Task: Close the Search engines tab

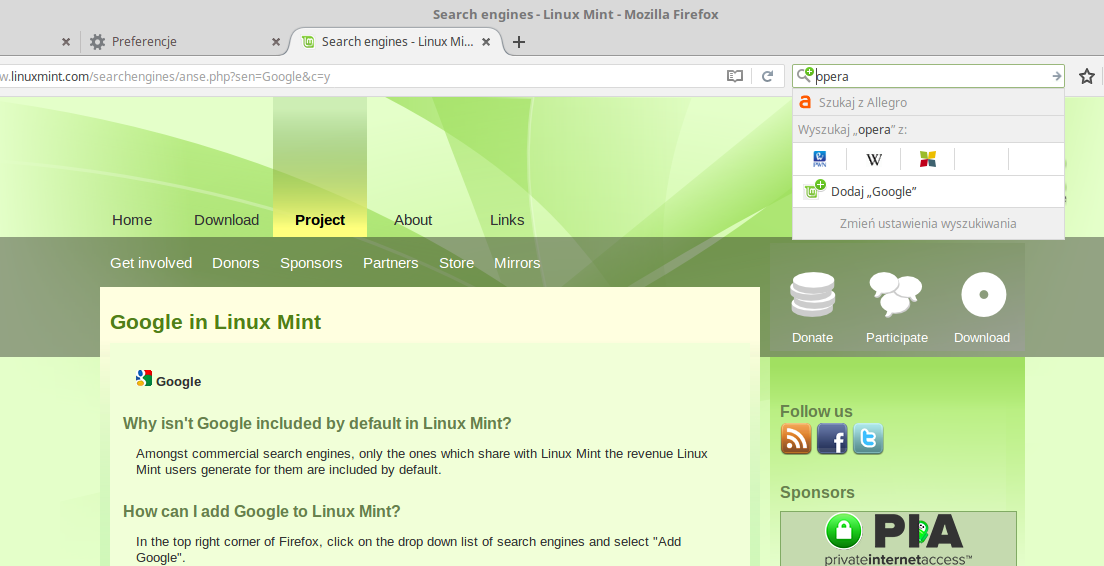Action: pyautogui.click(x=486, y=42)
